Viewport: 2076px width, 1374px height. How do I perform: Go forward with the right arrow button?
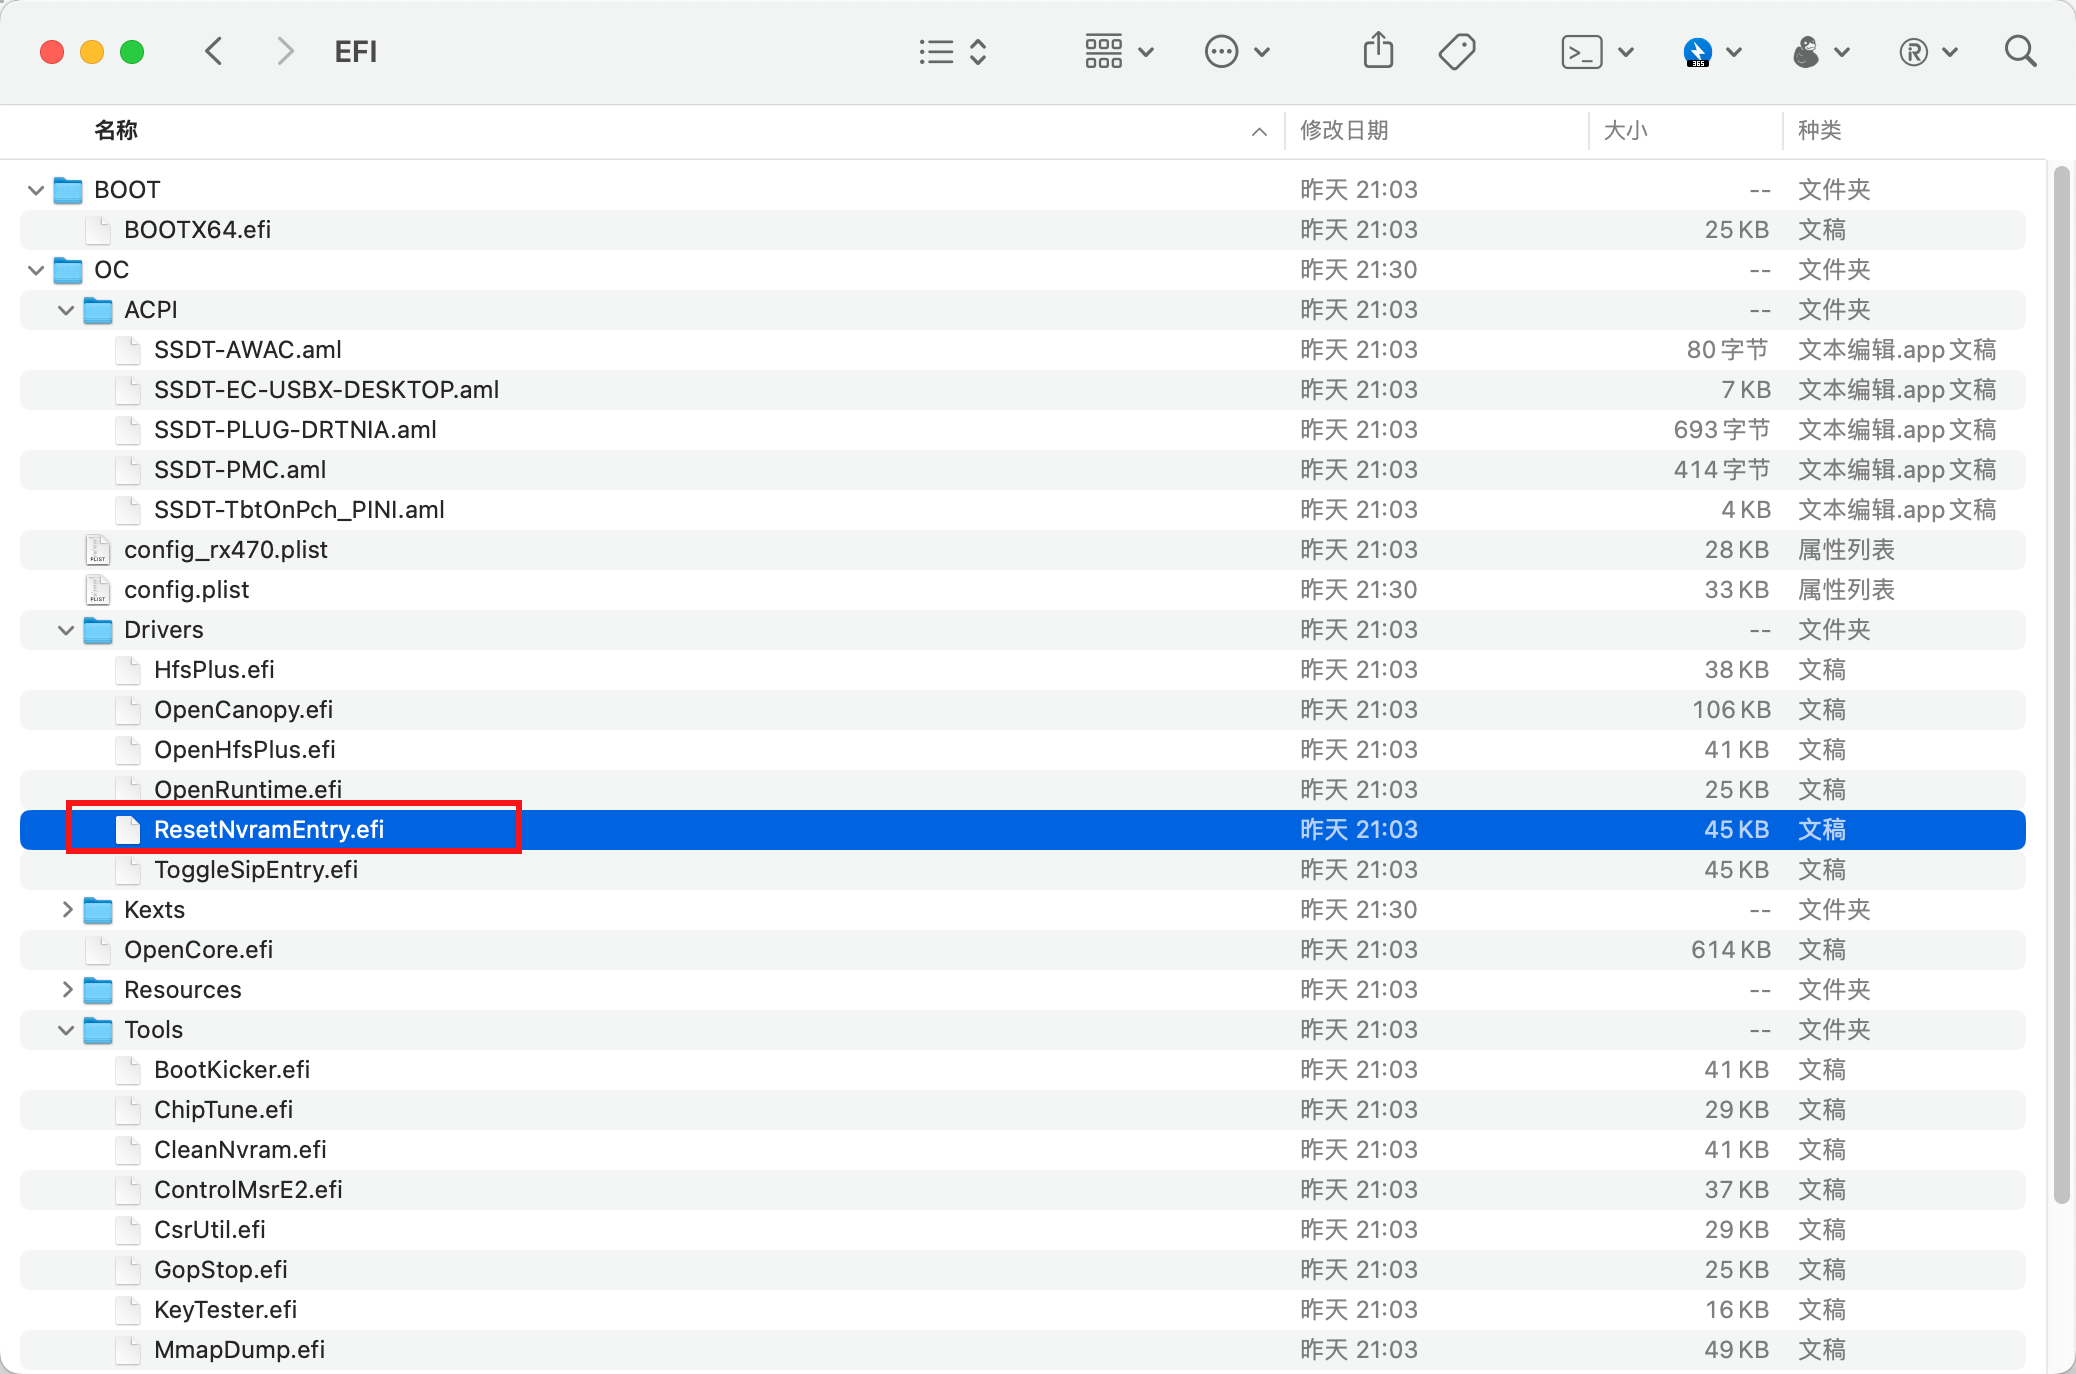285,51
